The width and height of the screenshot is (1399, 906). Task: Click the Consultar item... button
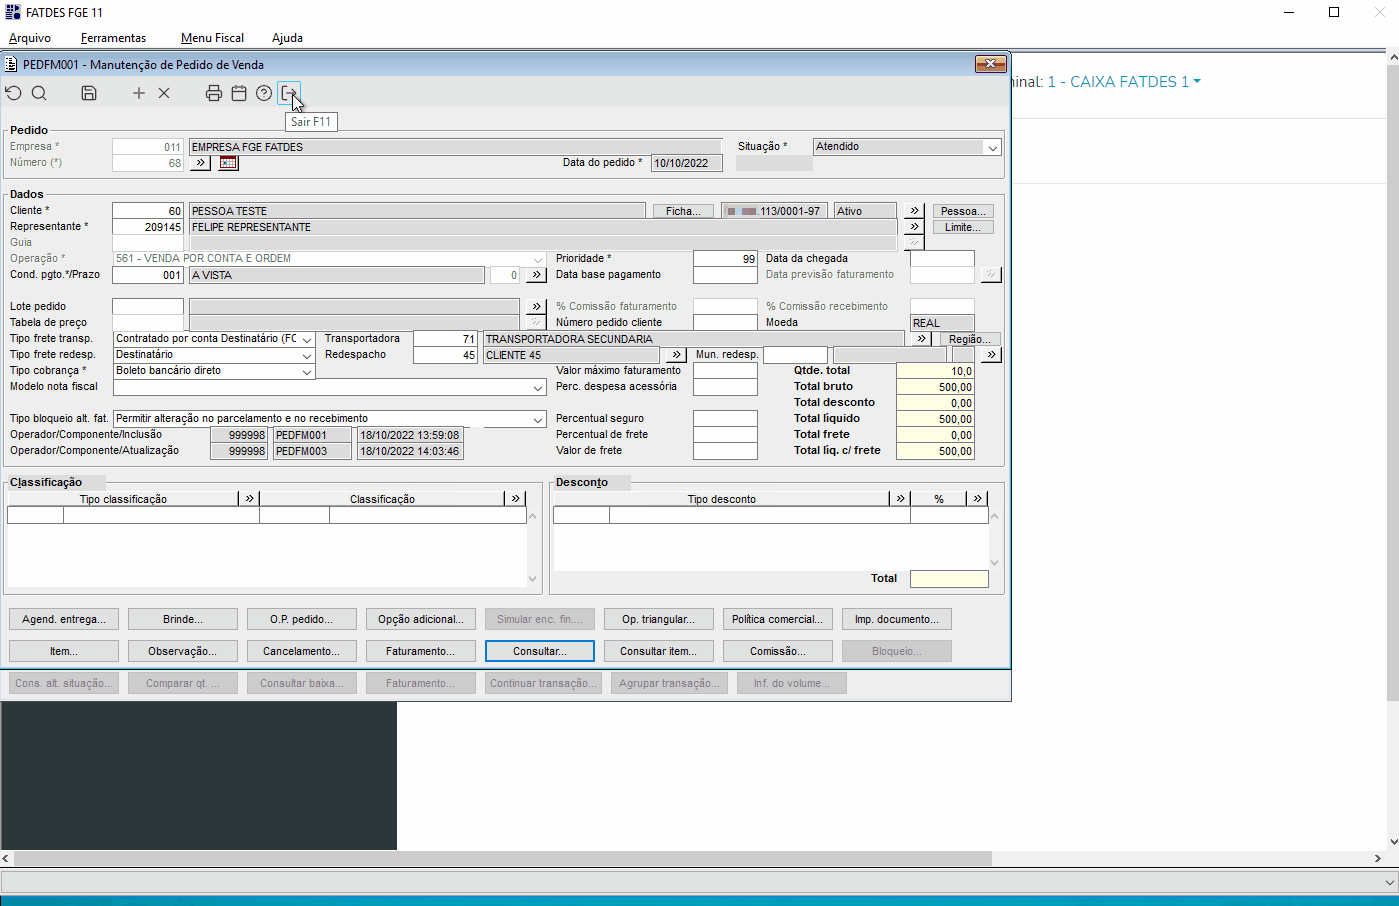[x=658, y=651]
